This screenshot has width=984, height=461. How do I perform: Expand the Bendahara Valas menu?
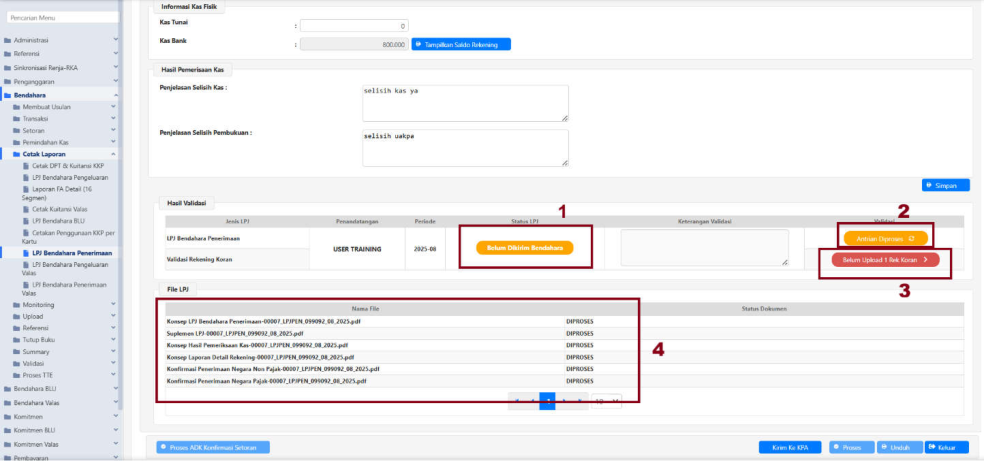[x=115, y=402]
